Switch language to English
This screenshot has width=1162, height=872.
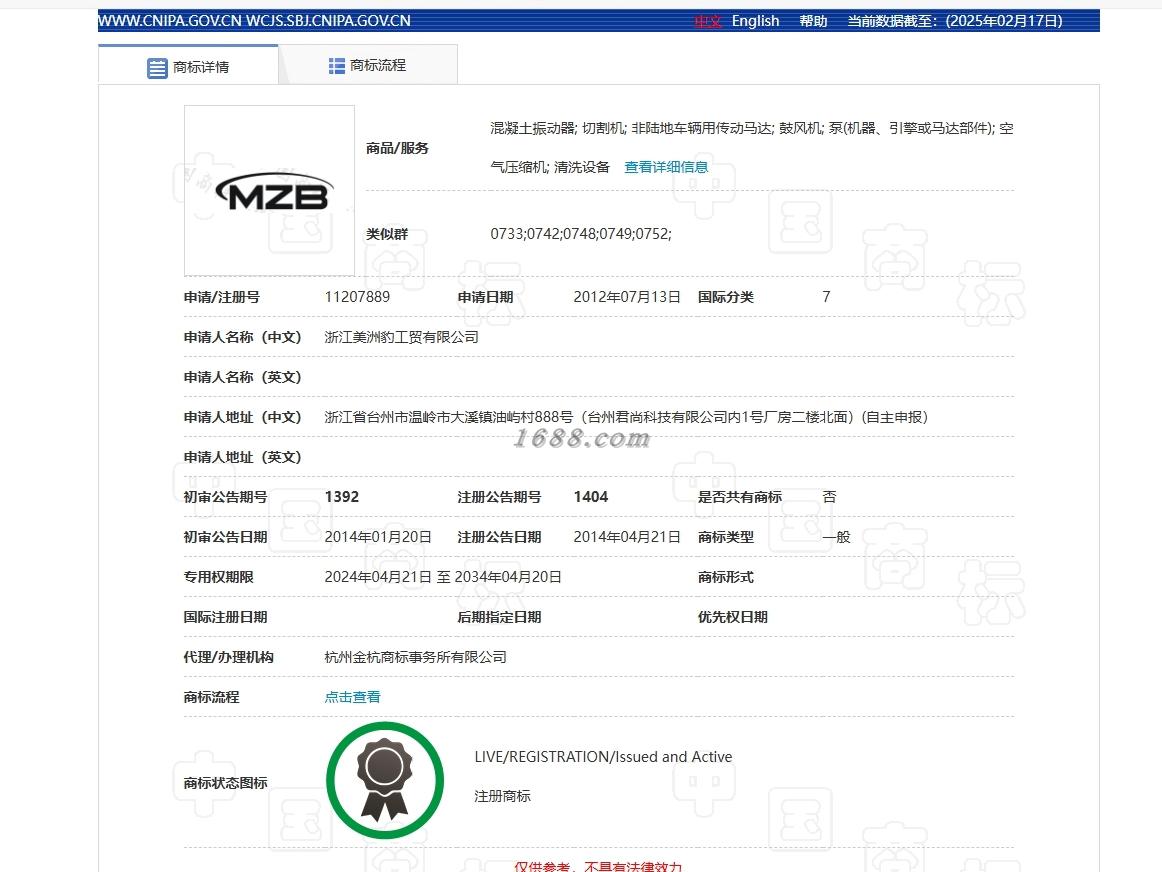pyautogui.click(x=755, y=21)
